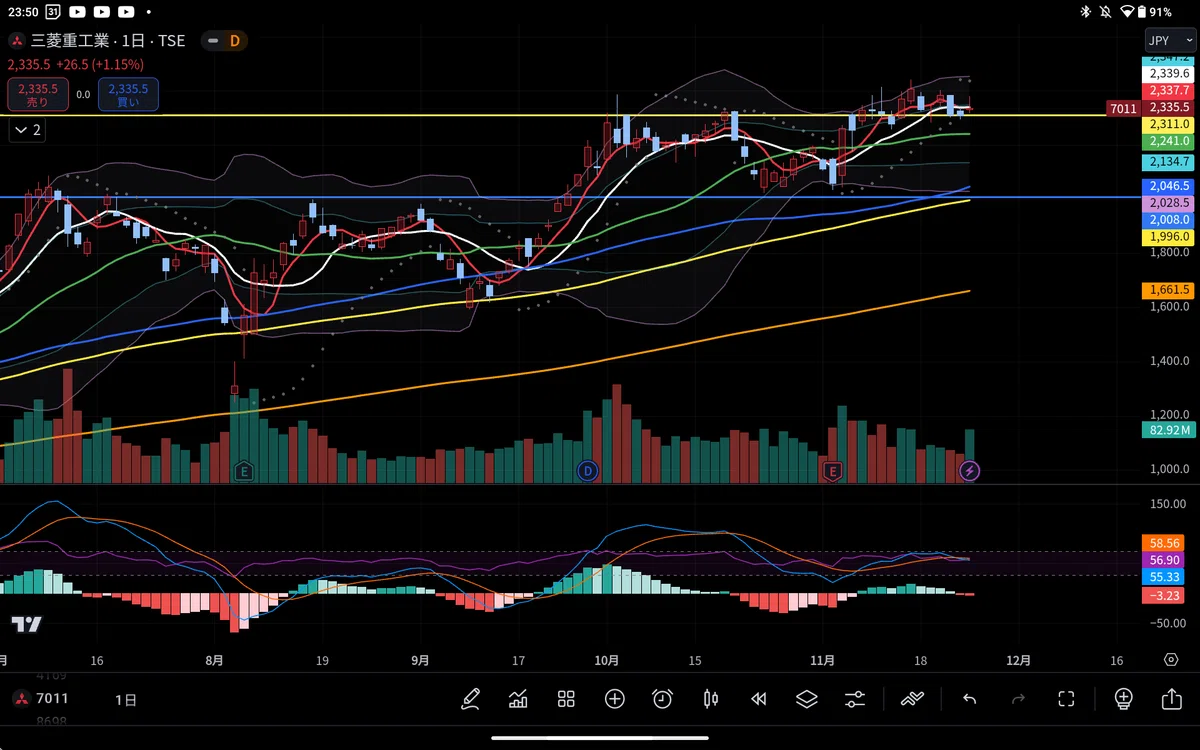The height and width of the screenshot is (750, 1200).
Task: Tap the TradingView logo watermark
Action: click(27, 624)
